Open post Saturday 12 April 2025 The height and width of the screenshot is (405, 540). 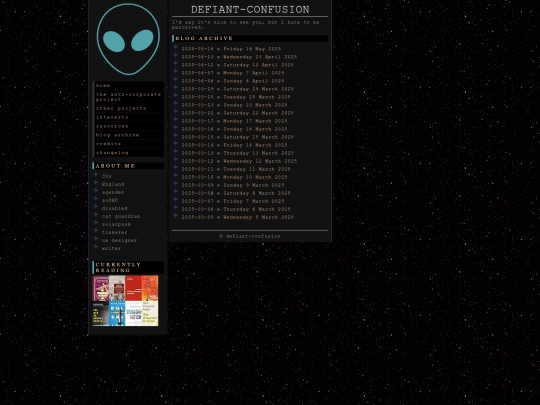coord(238,65)
